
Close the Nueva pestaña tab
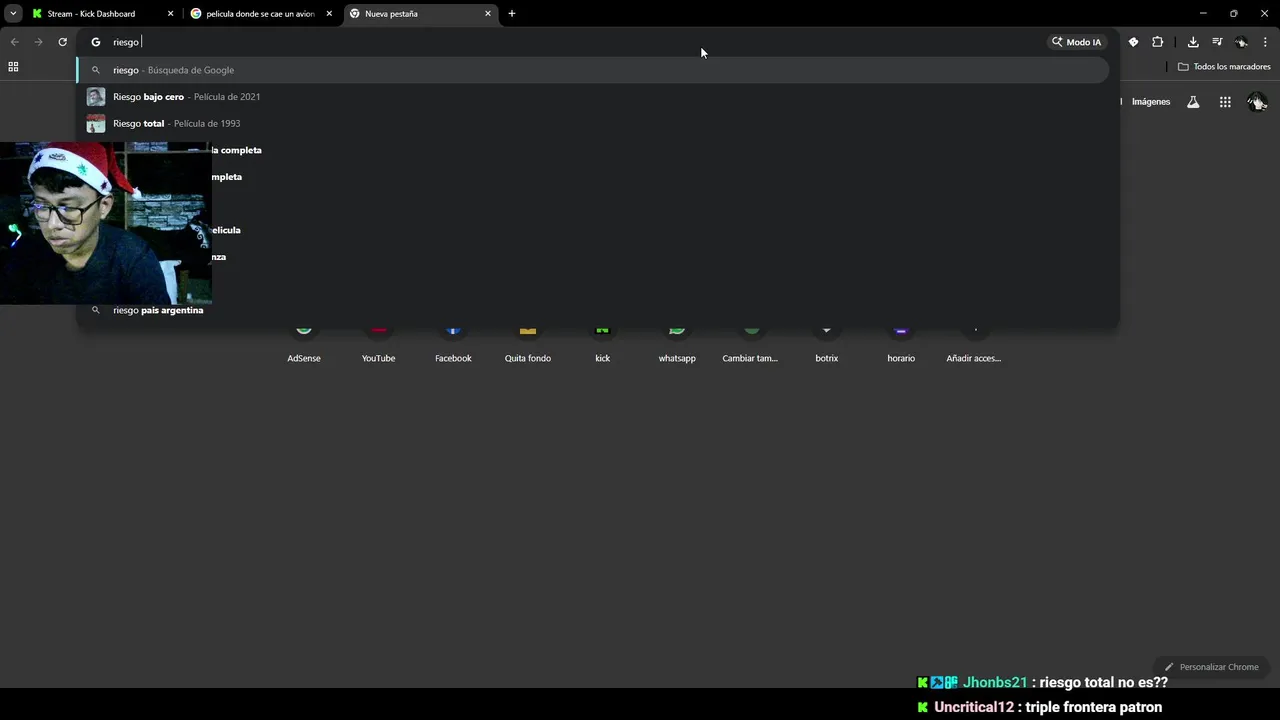[x=488, y=14]
